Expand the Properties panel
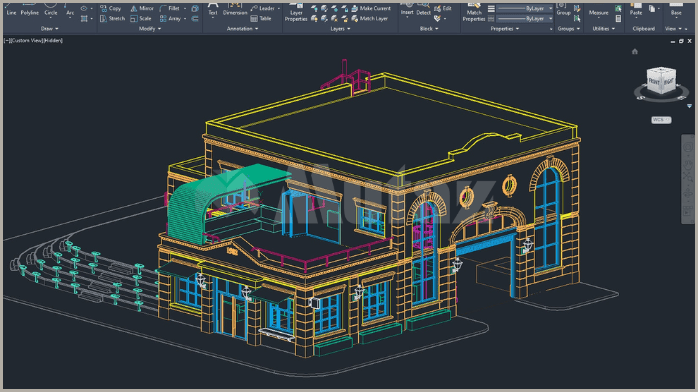This screenshot has width=698, height=392. (505, 28)
